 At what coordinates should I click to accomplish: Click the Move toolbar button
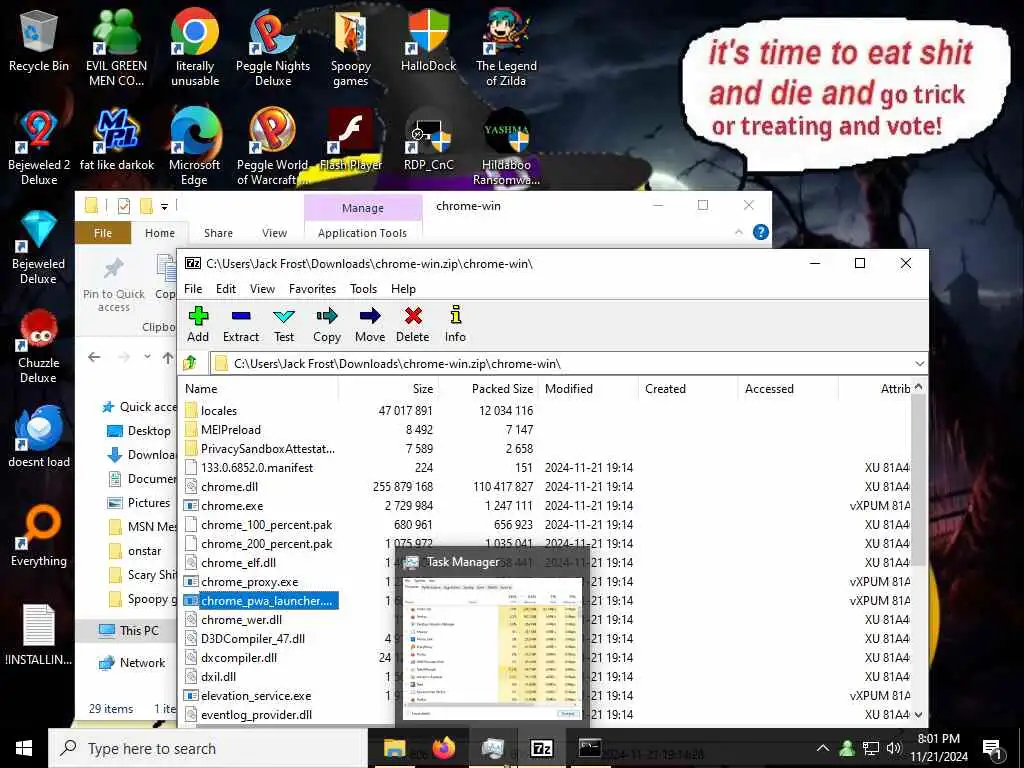(x=370, y=325)
